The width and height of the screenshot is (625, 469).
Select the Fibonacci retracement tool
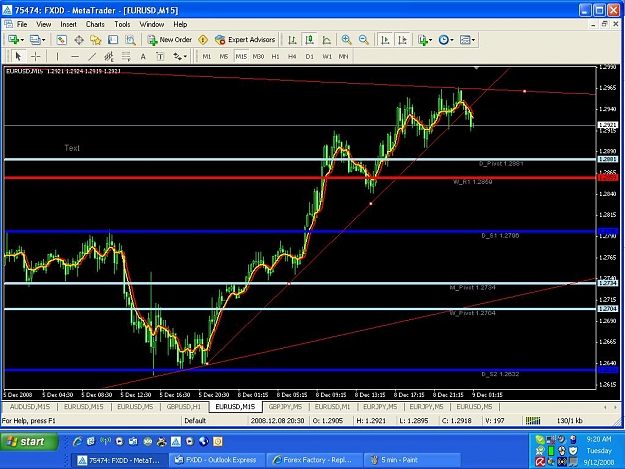126,57
